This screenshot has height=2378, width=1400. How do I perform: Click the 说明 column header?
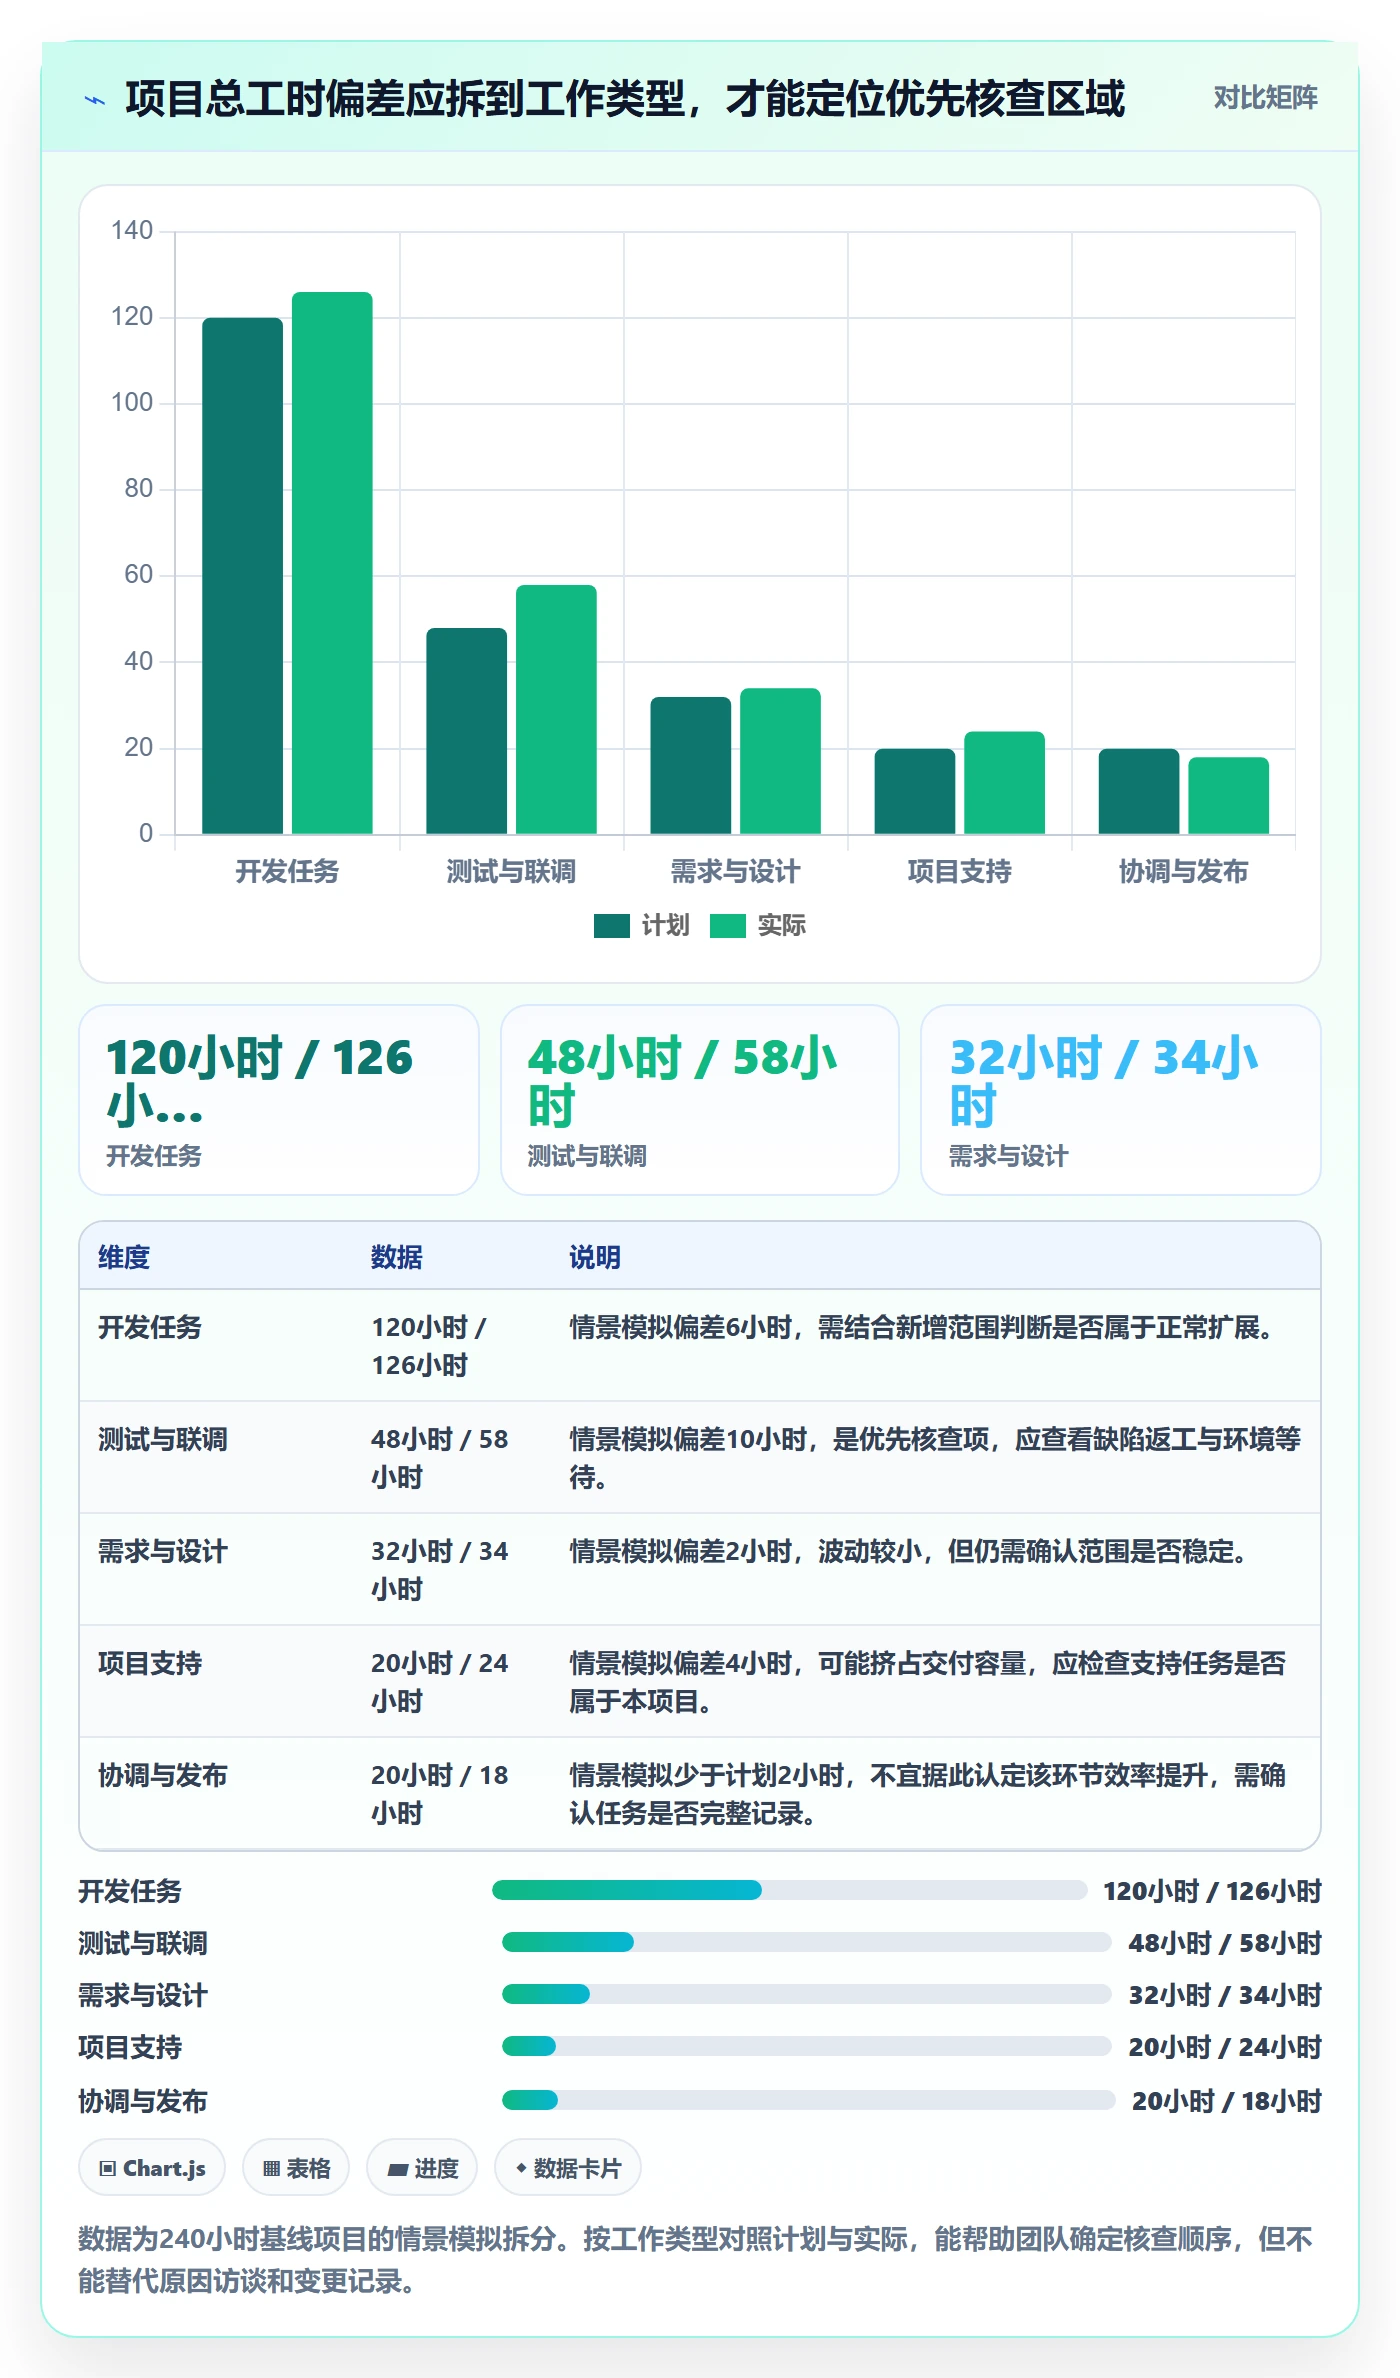(x=595, y=1257)
